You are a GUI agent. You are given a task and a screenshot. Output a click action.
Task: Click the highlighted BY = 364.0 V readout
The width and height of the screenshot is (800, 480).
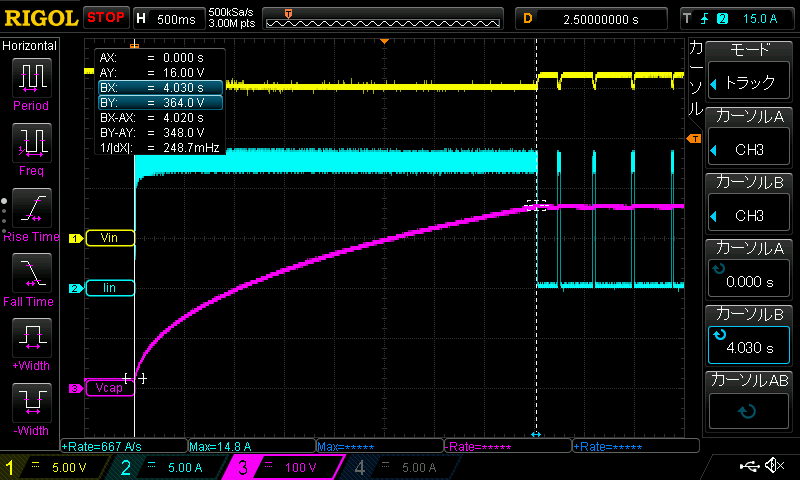160,103
